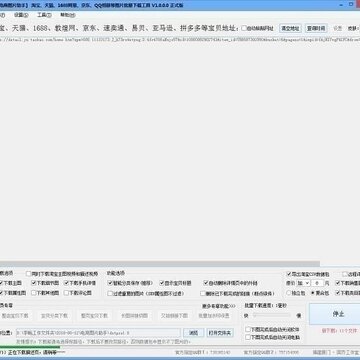Open the 设置 menu
Image resolution: width=360 pixels, height=360 pixels.
tap(21, 15)
